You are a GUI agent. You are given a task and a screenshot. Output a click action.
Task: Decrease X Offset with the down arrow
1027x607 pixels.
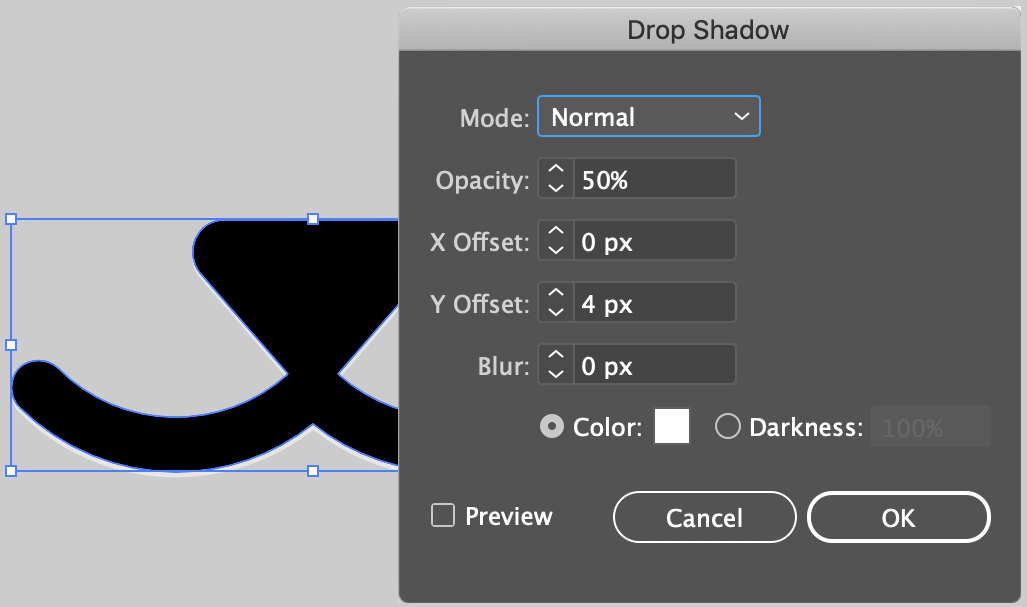(x=557, y=250)
